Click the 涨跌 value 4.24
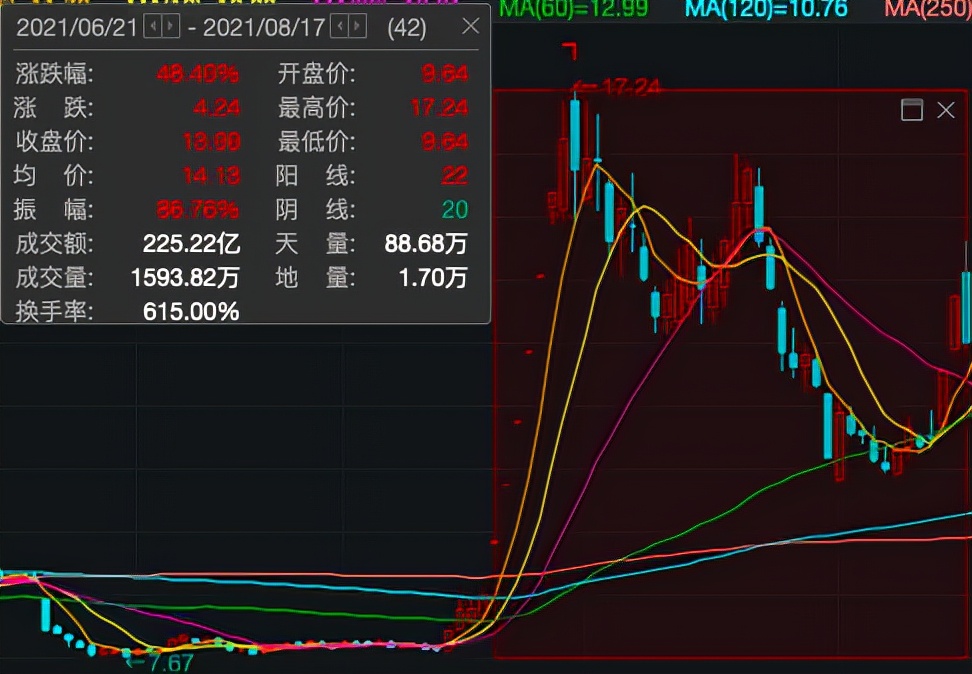 click(x=216, y=108)
